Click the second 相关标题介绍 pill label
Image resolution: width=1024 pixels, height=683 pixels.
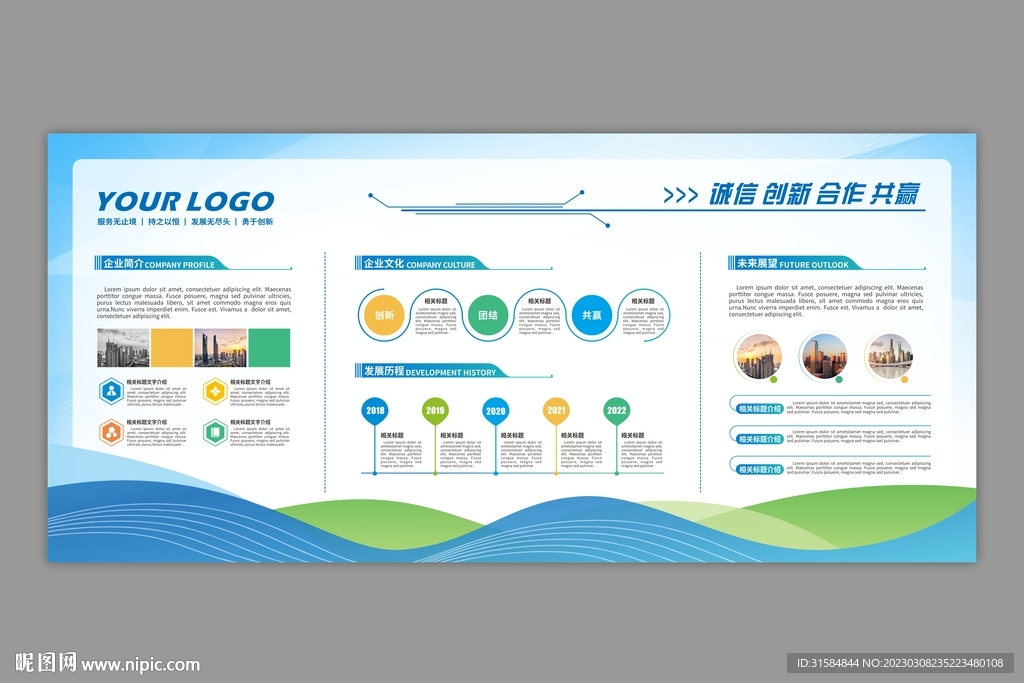tap(760, 439)
